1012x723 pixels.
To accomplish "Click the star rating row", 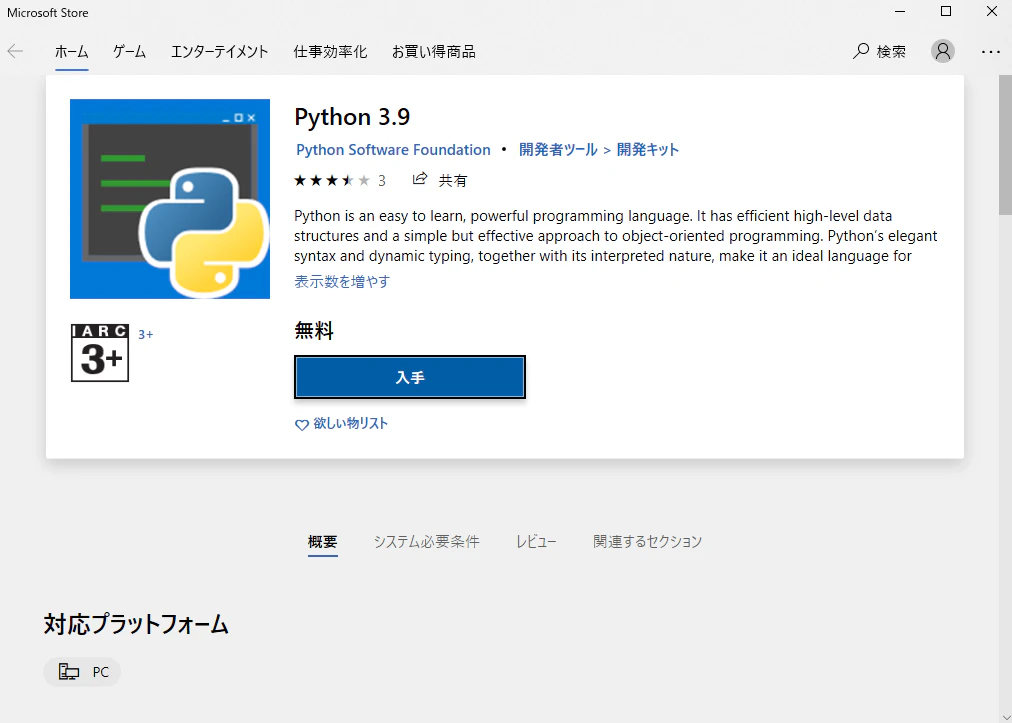I will 332,180.
